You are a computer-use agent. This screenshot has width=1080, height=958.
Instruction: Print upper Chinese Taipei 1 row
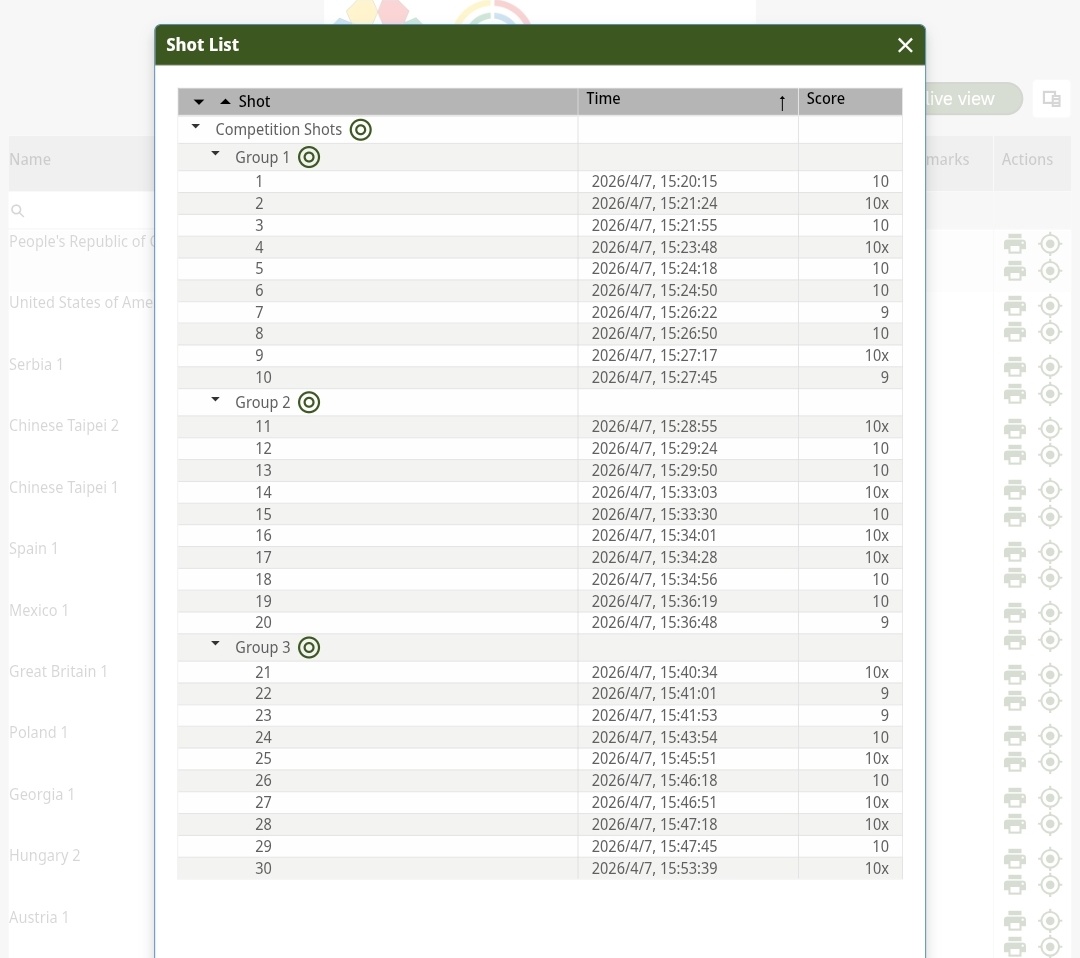(1015, 490)
